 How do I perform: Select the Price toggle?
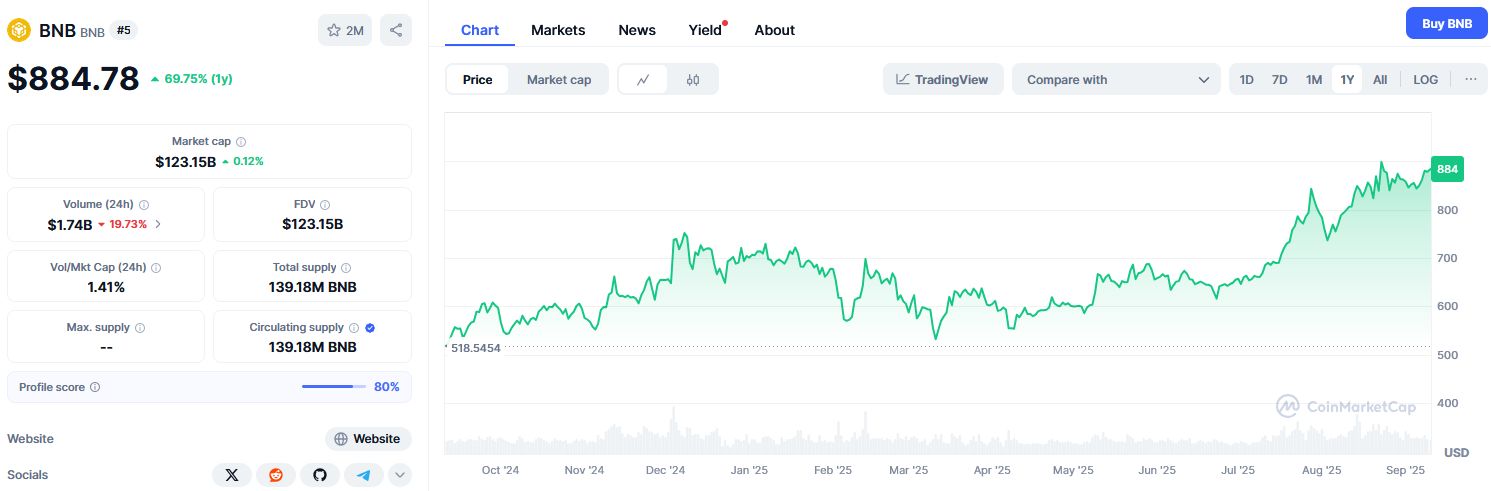click(478, 80)
